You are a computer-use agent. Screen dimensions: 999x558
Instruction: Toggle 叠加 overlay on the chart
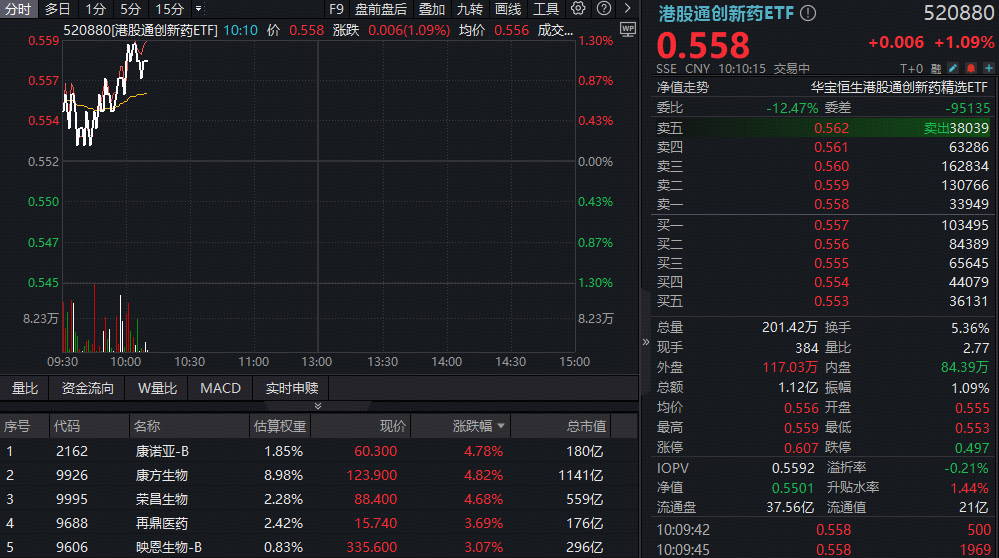(x=432, y=9)
